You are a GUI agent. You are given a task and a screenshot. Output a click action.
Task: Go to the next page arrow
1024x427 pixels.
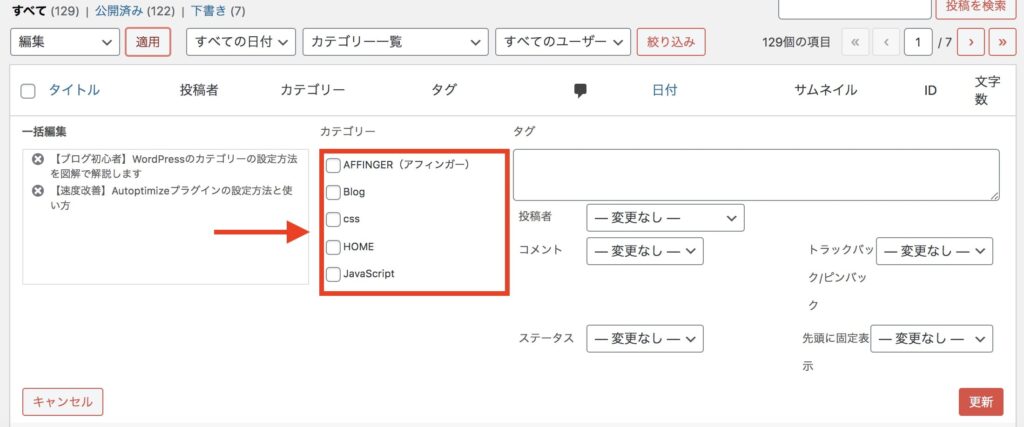point(971,42)
